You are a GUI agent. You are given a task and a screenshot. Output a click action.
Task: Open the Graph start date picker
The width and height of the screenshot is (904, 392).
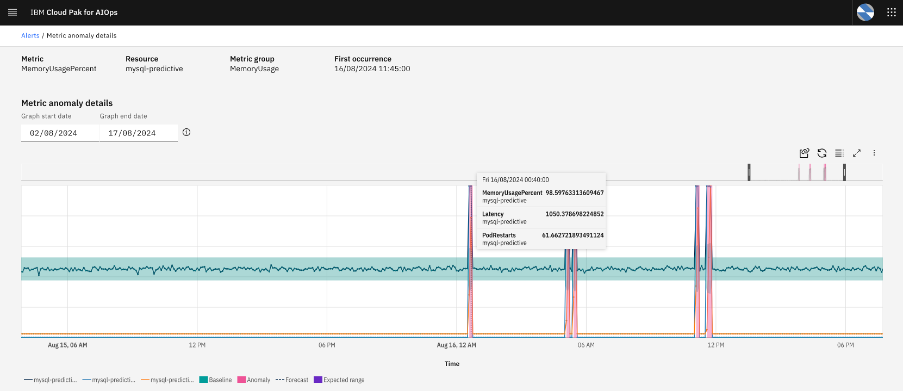pos(60,133)
